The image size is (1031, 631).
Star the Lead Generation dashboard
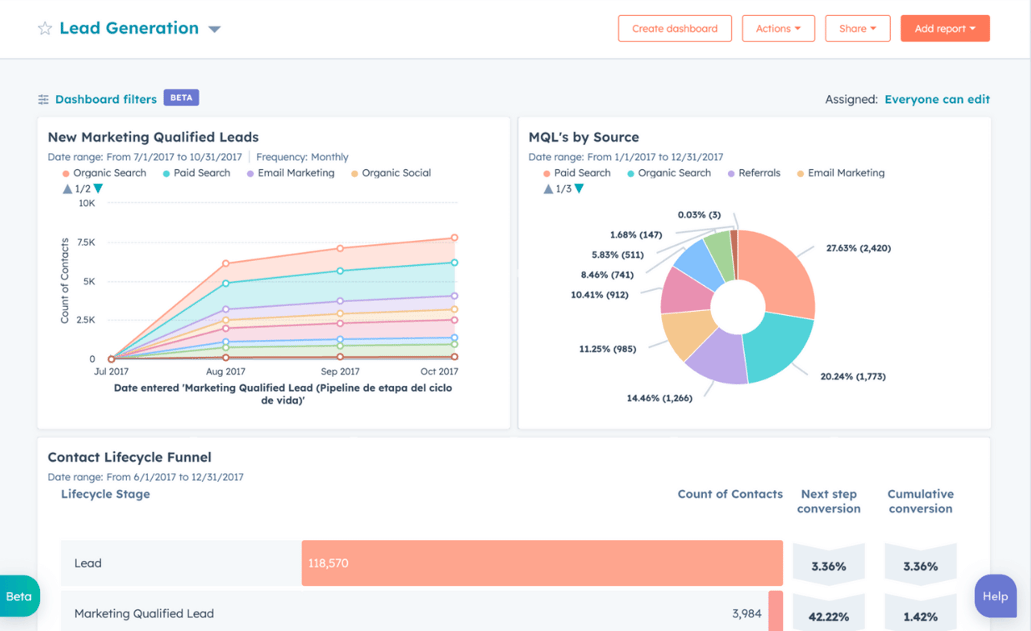click(44, 28)
